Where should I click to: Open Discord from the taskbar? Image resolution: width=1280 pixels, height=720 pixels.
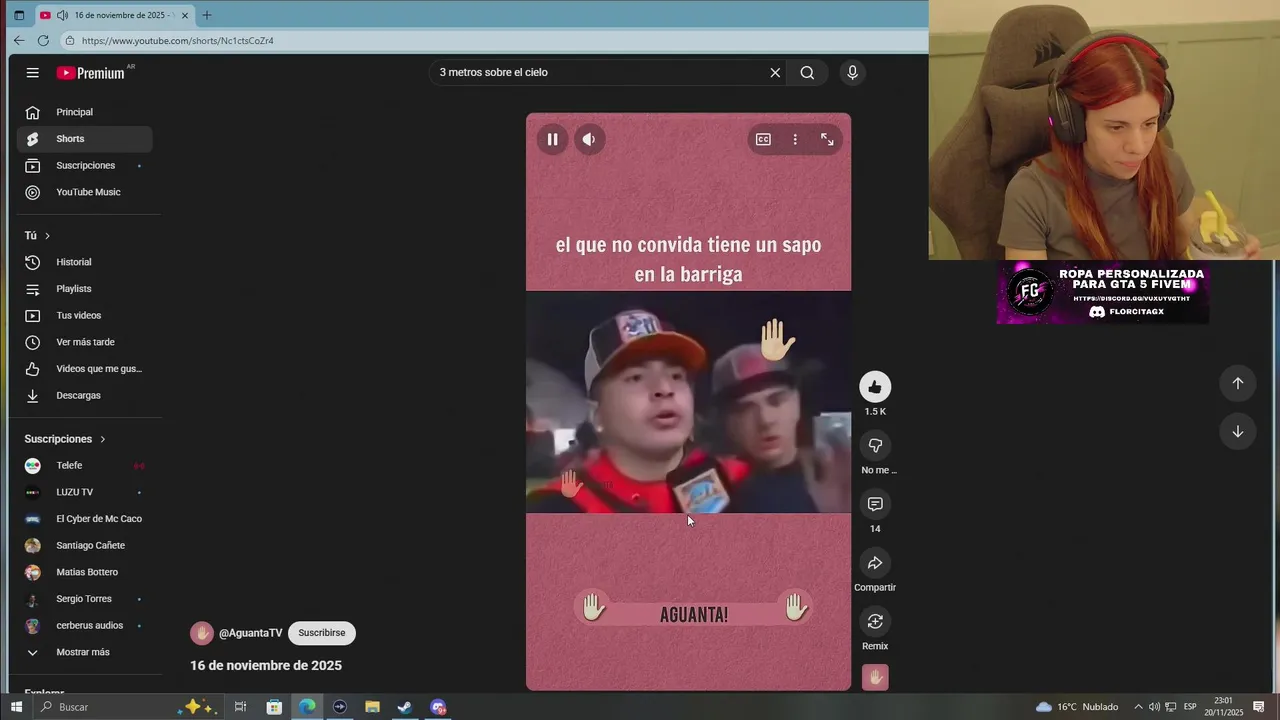(x=438, y=707)
